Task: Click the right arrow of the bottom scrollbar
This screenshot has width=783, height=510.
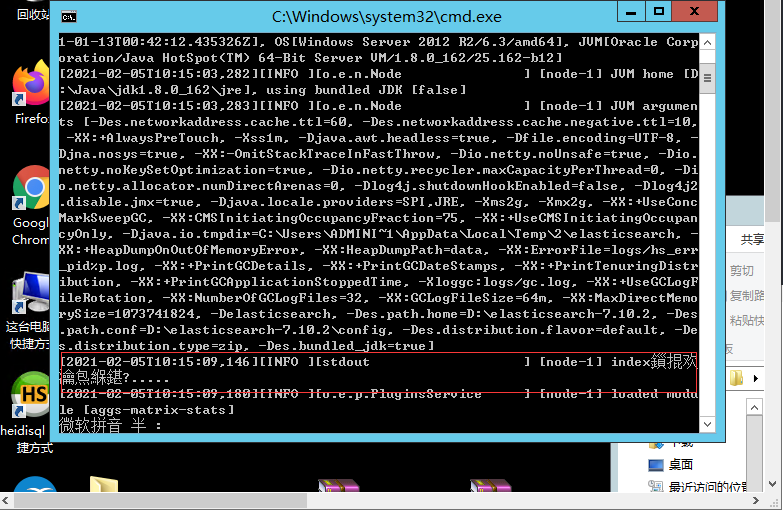Action: pos(756,500)
